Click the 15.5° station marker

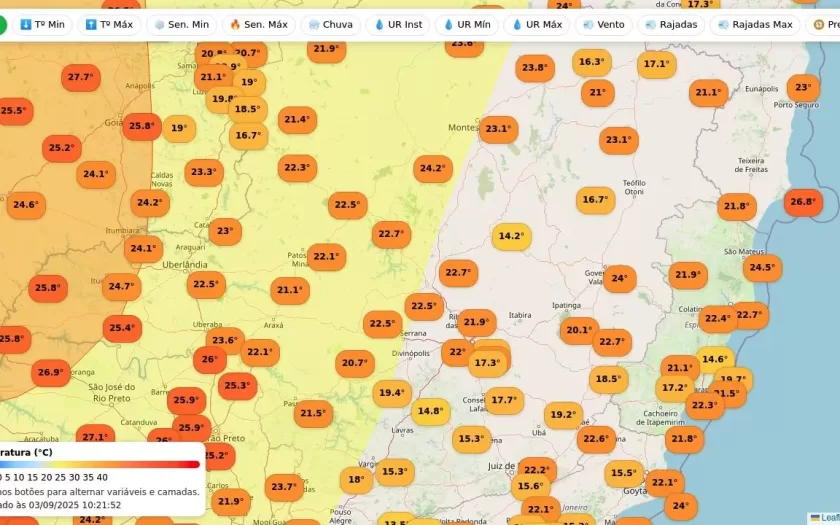click(x=623, y=472)
